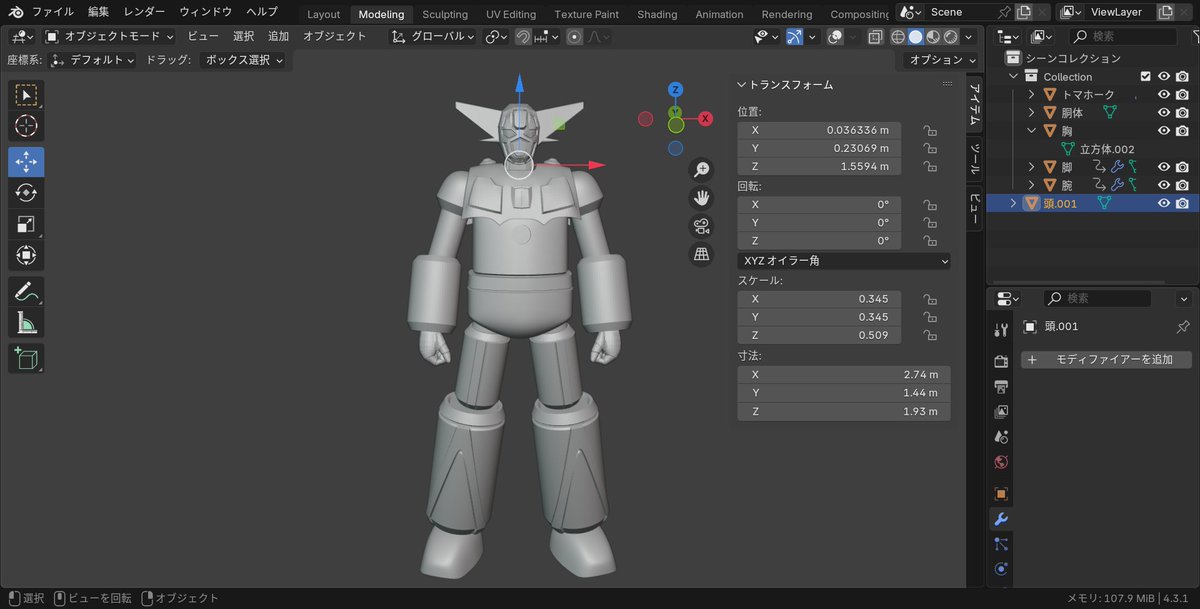Open the 追加 viewport menu
This screenshot has height=609, width=1200.
(x=278, y=36)
